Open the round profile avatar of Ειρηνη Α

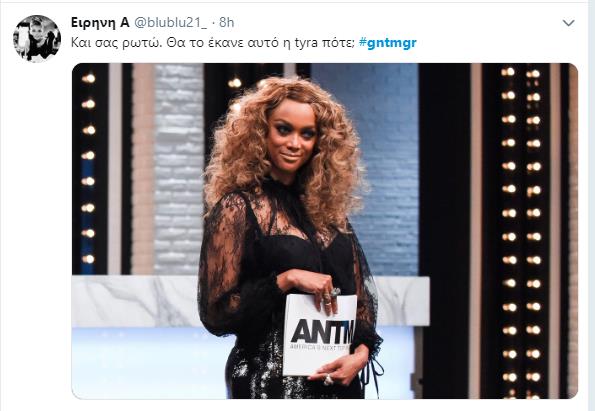coord(37,39)
